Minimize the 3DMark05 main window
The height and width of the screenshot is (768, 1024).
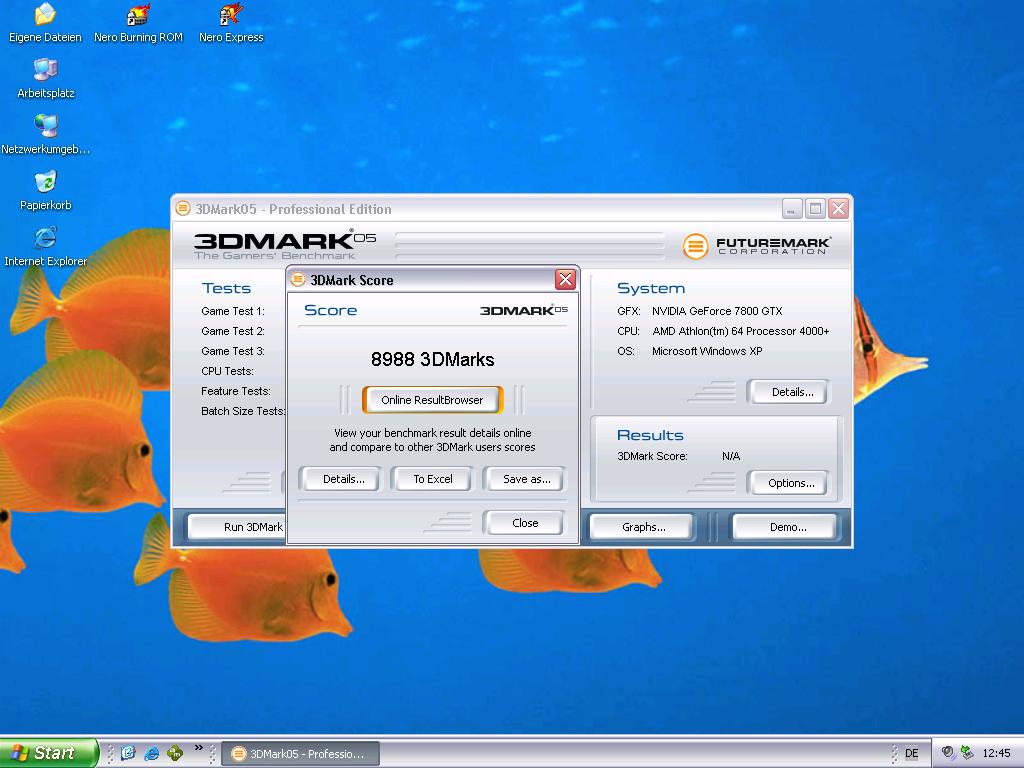(792, 209)
